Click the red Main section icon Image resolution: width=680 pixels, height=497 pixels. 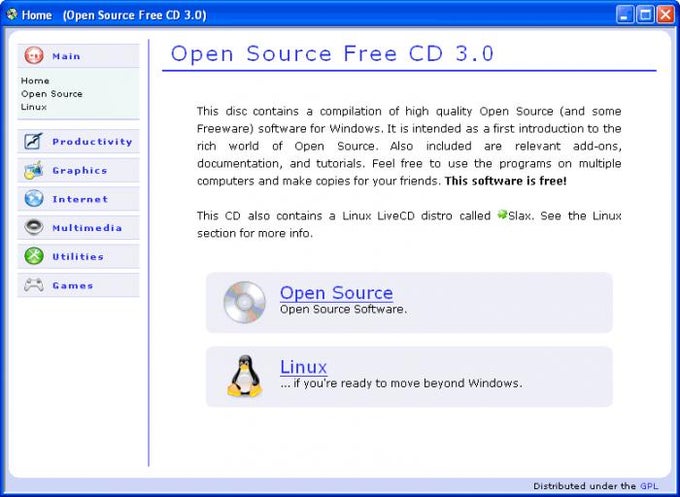(34, 56)
